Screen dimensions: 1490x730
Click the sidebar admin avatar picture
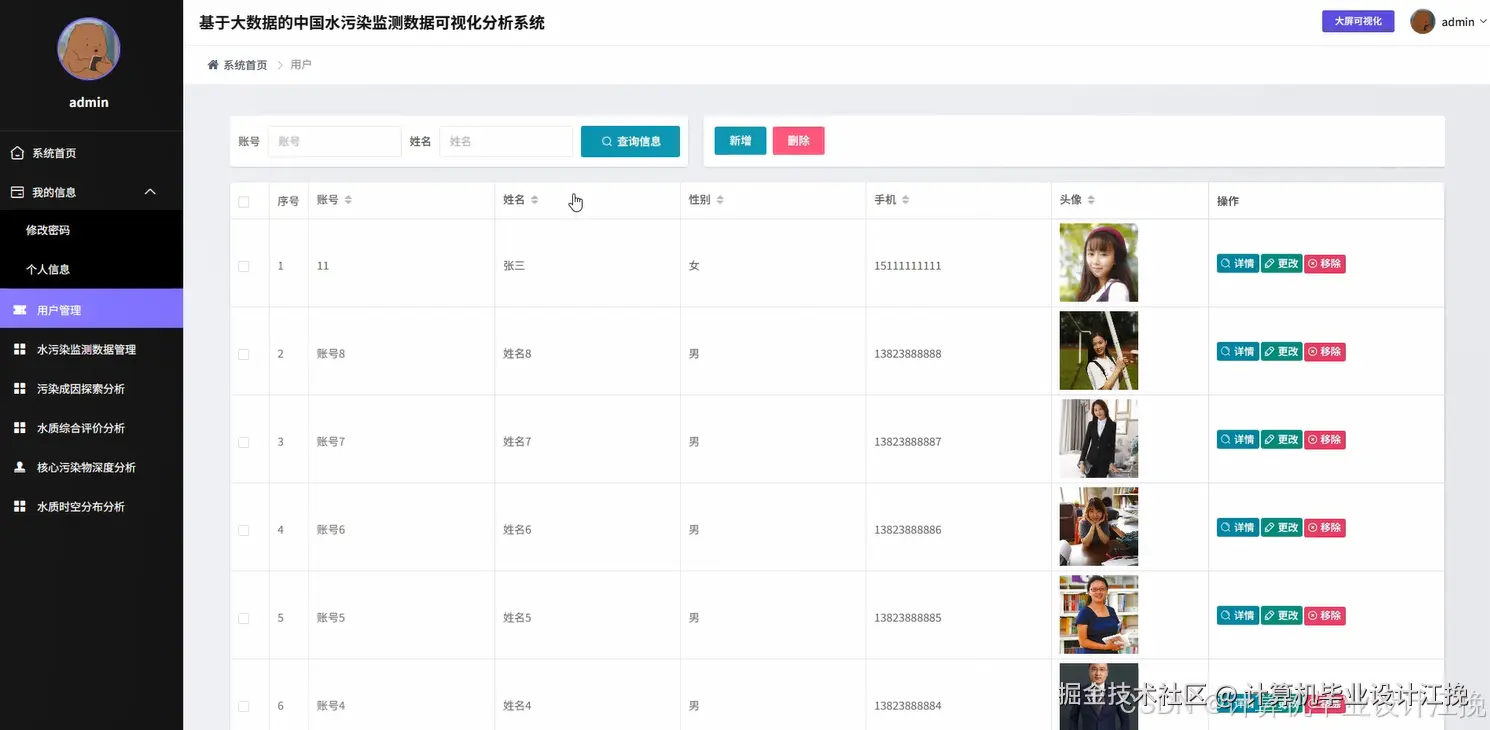(89, 49)
